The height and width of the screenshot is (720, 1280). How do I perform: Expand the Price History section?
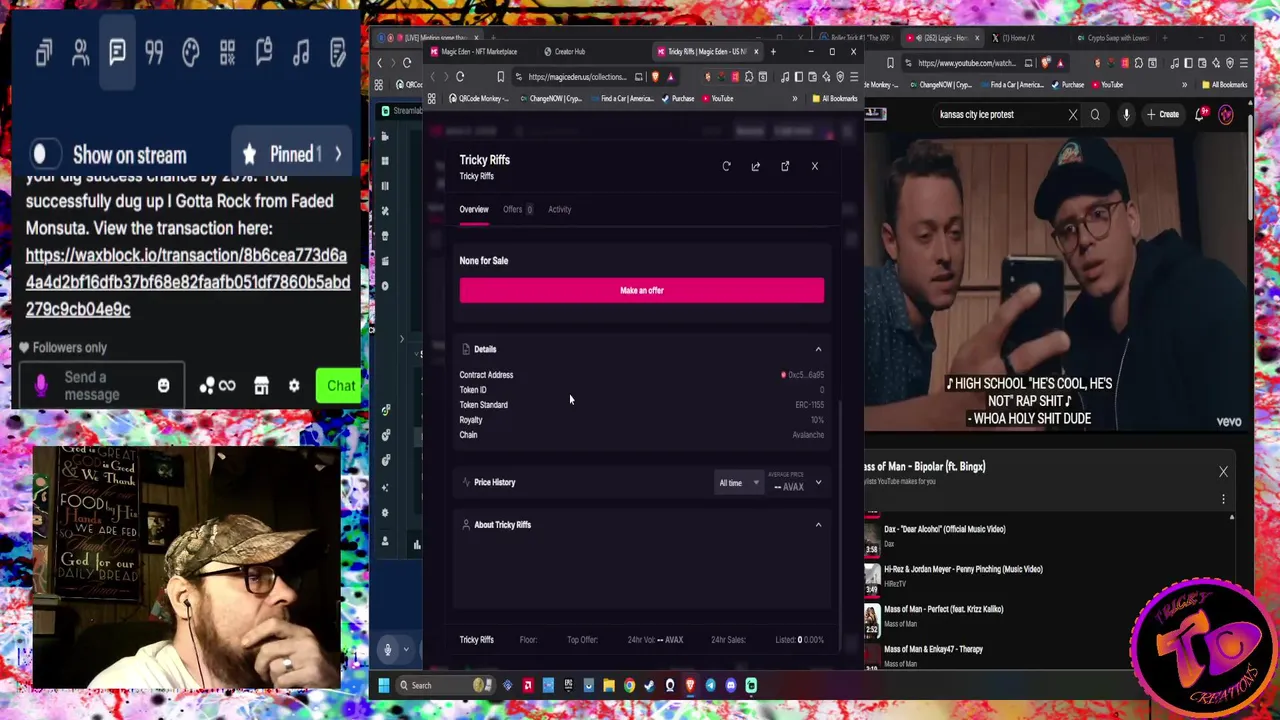[x=818, y=483]
